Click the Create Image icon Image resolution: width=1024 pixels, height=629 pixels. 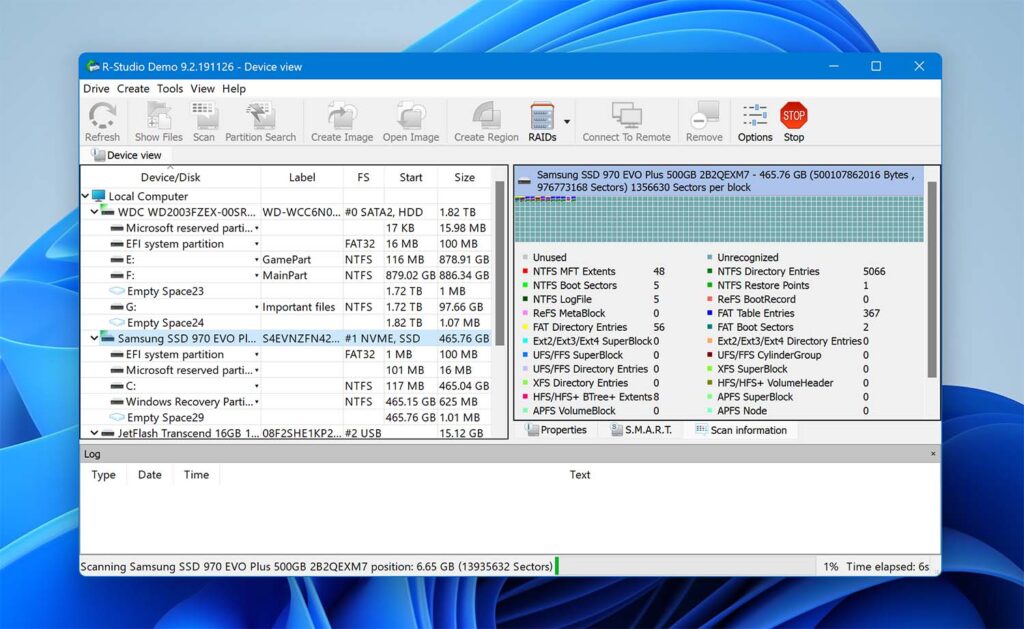tap(341, 115)
